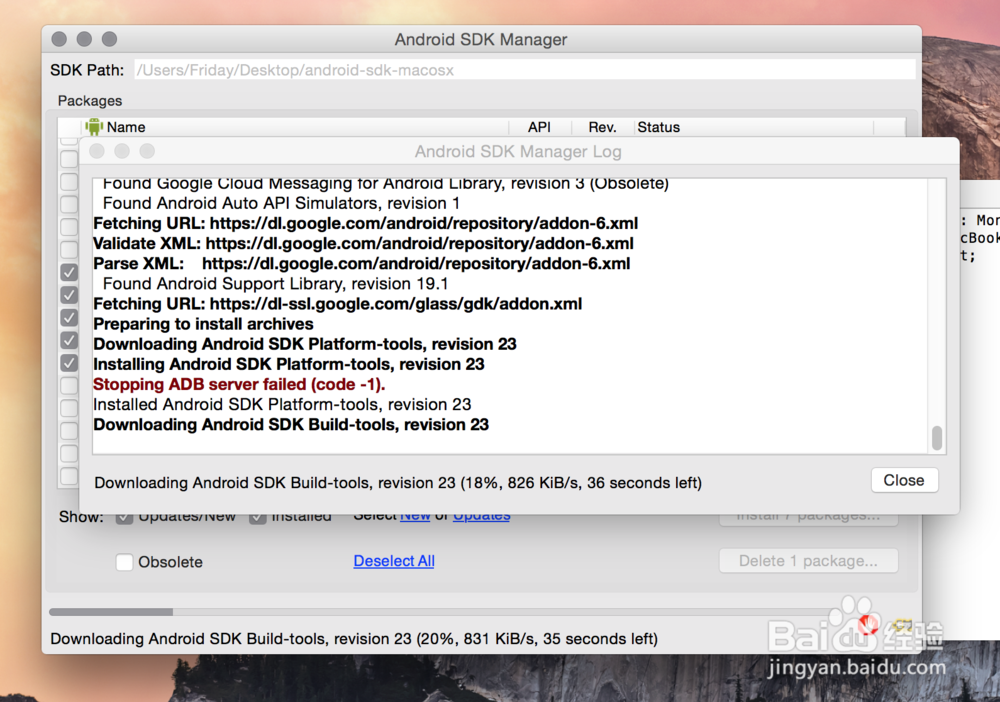The width and height of the screenshot is (1000, 702).
Task: Click the Android robot icon in Name header
Action: click(x=94, y=126)
